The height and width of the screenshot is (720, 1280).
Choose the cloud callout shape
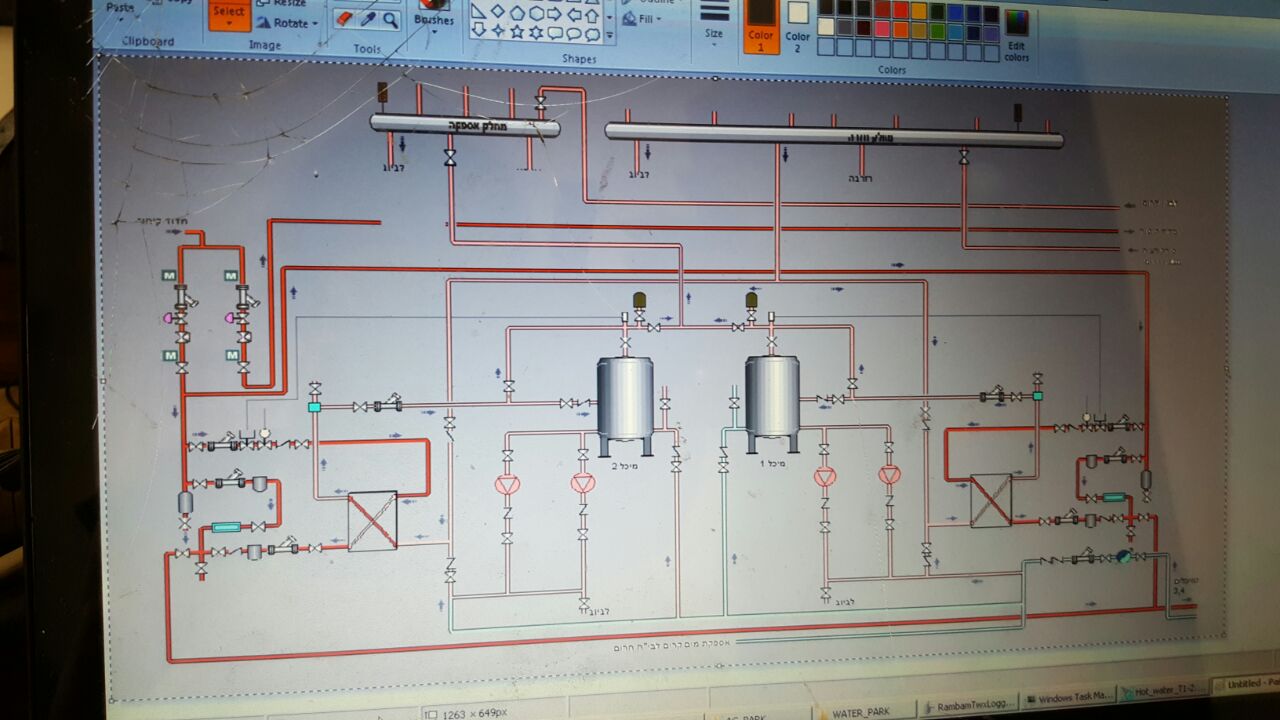[x=593, y=33]
